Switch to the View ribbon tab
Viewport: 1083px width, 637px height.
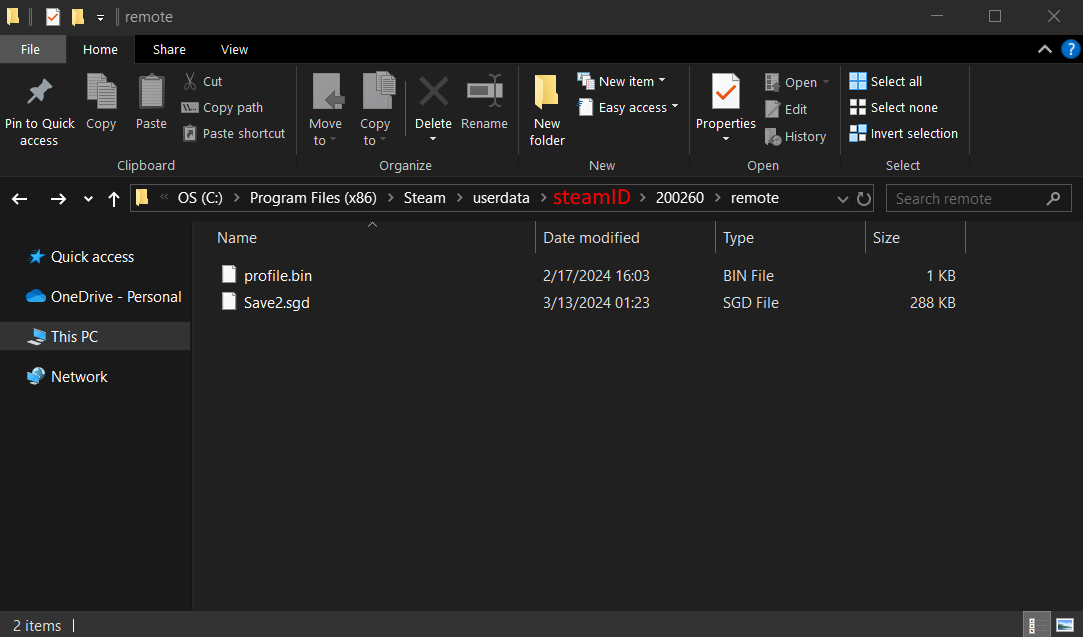pos(234,50)
